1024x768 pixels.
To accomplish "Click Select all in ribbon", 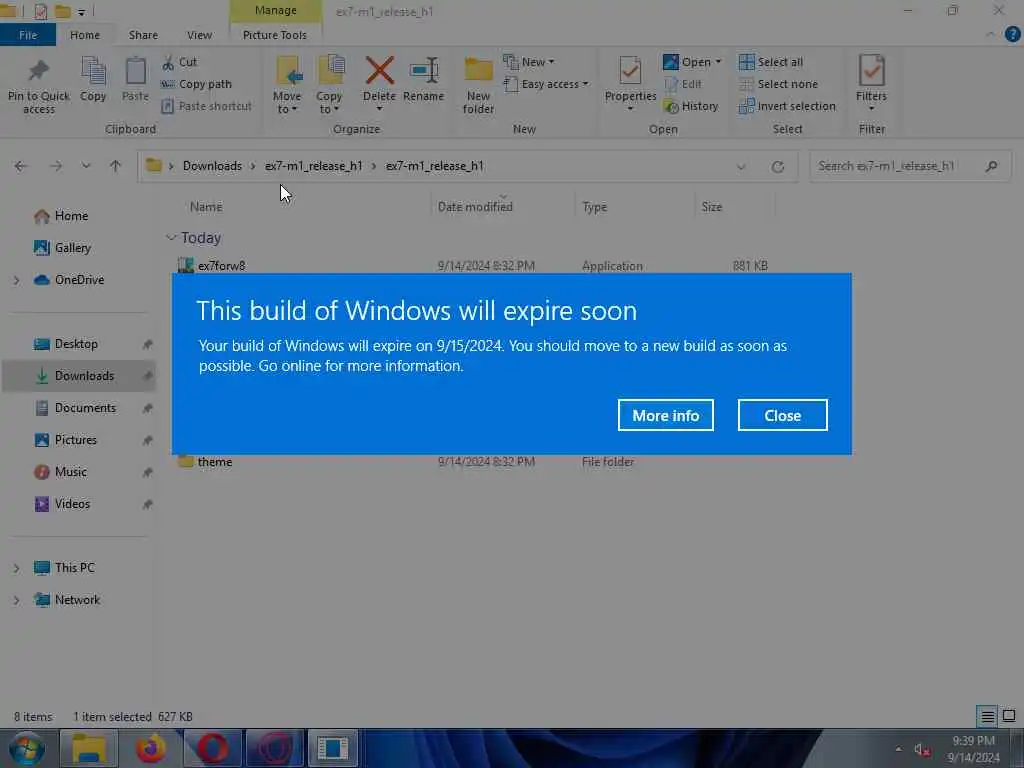I will [x=771, y=62].
